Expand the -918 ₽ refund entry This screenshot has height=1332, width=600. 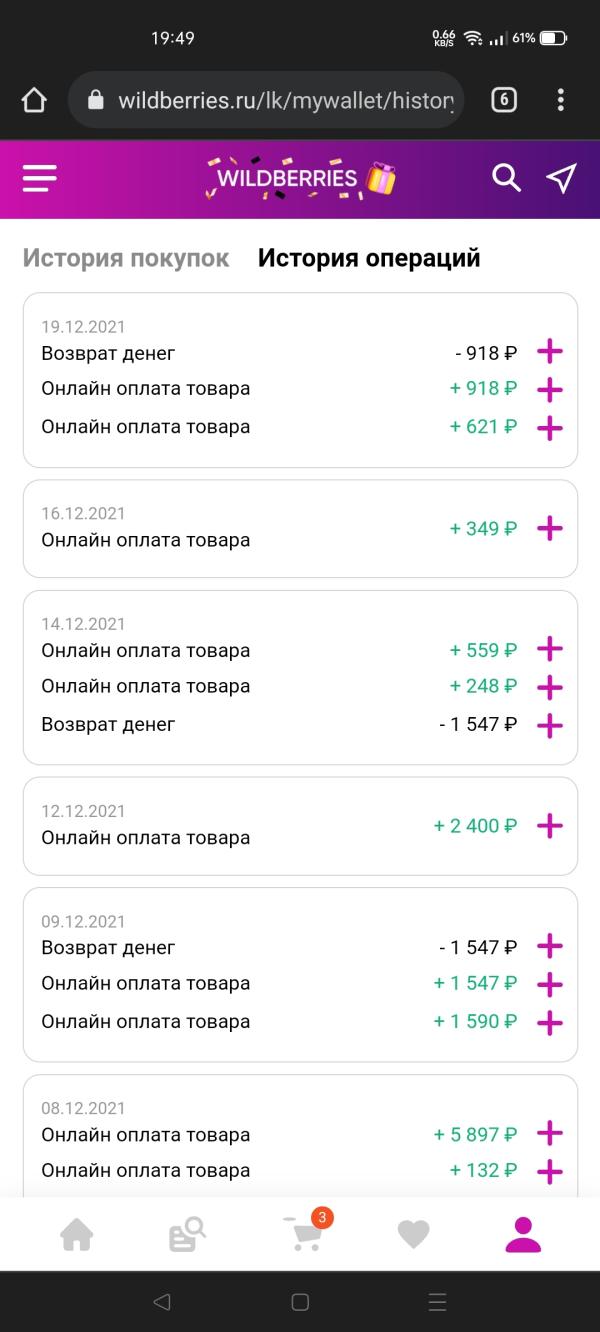[550, 352]
